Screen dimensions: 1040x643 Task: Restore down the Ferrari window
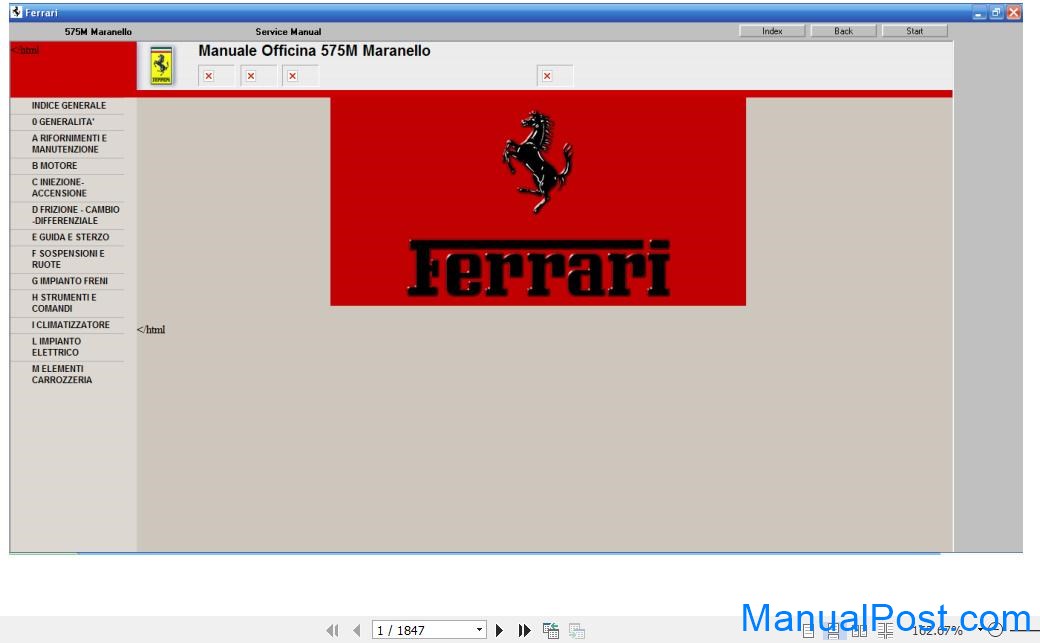click(x=996, y=13)
